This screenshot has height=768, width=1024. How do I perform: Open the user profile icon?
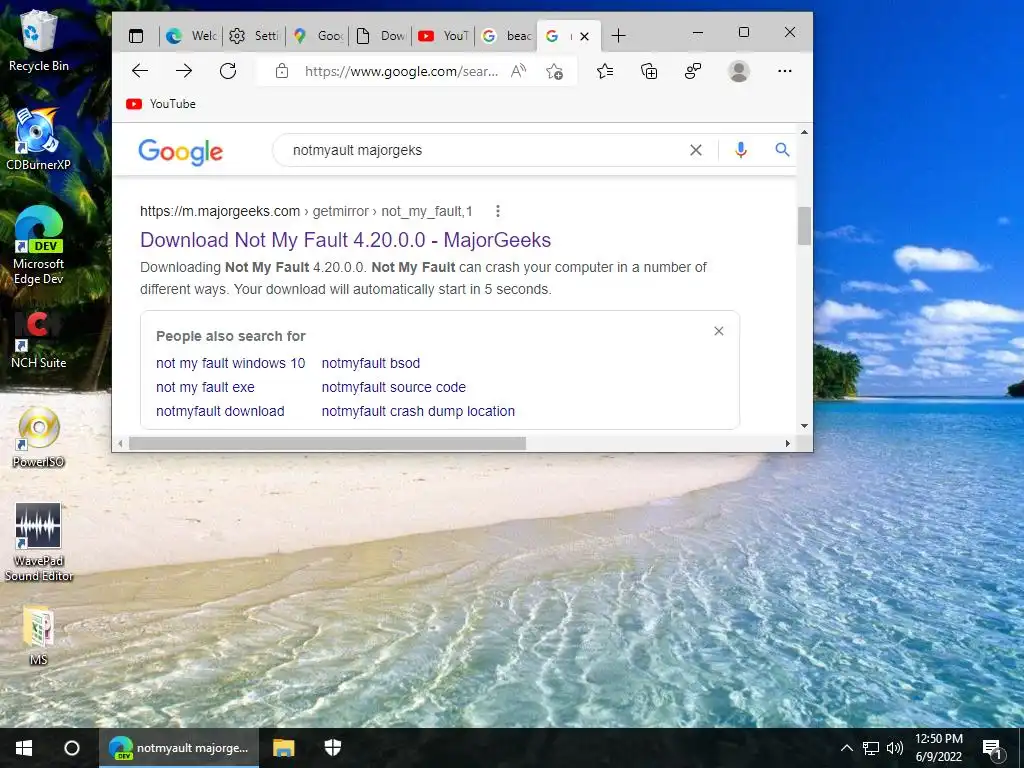tap(739, 71)
